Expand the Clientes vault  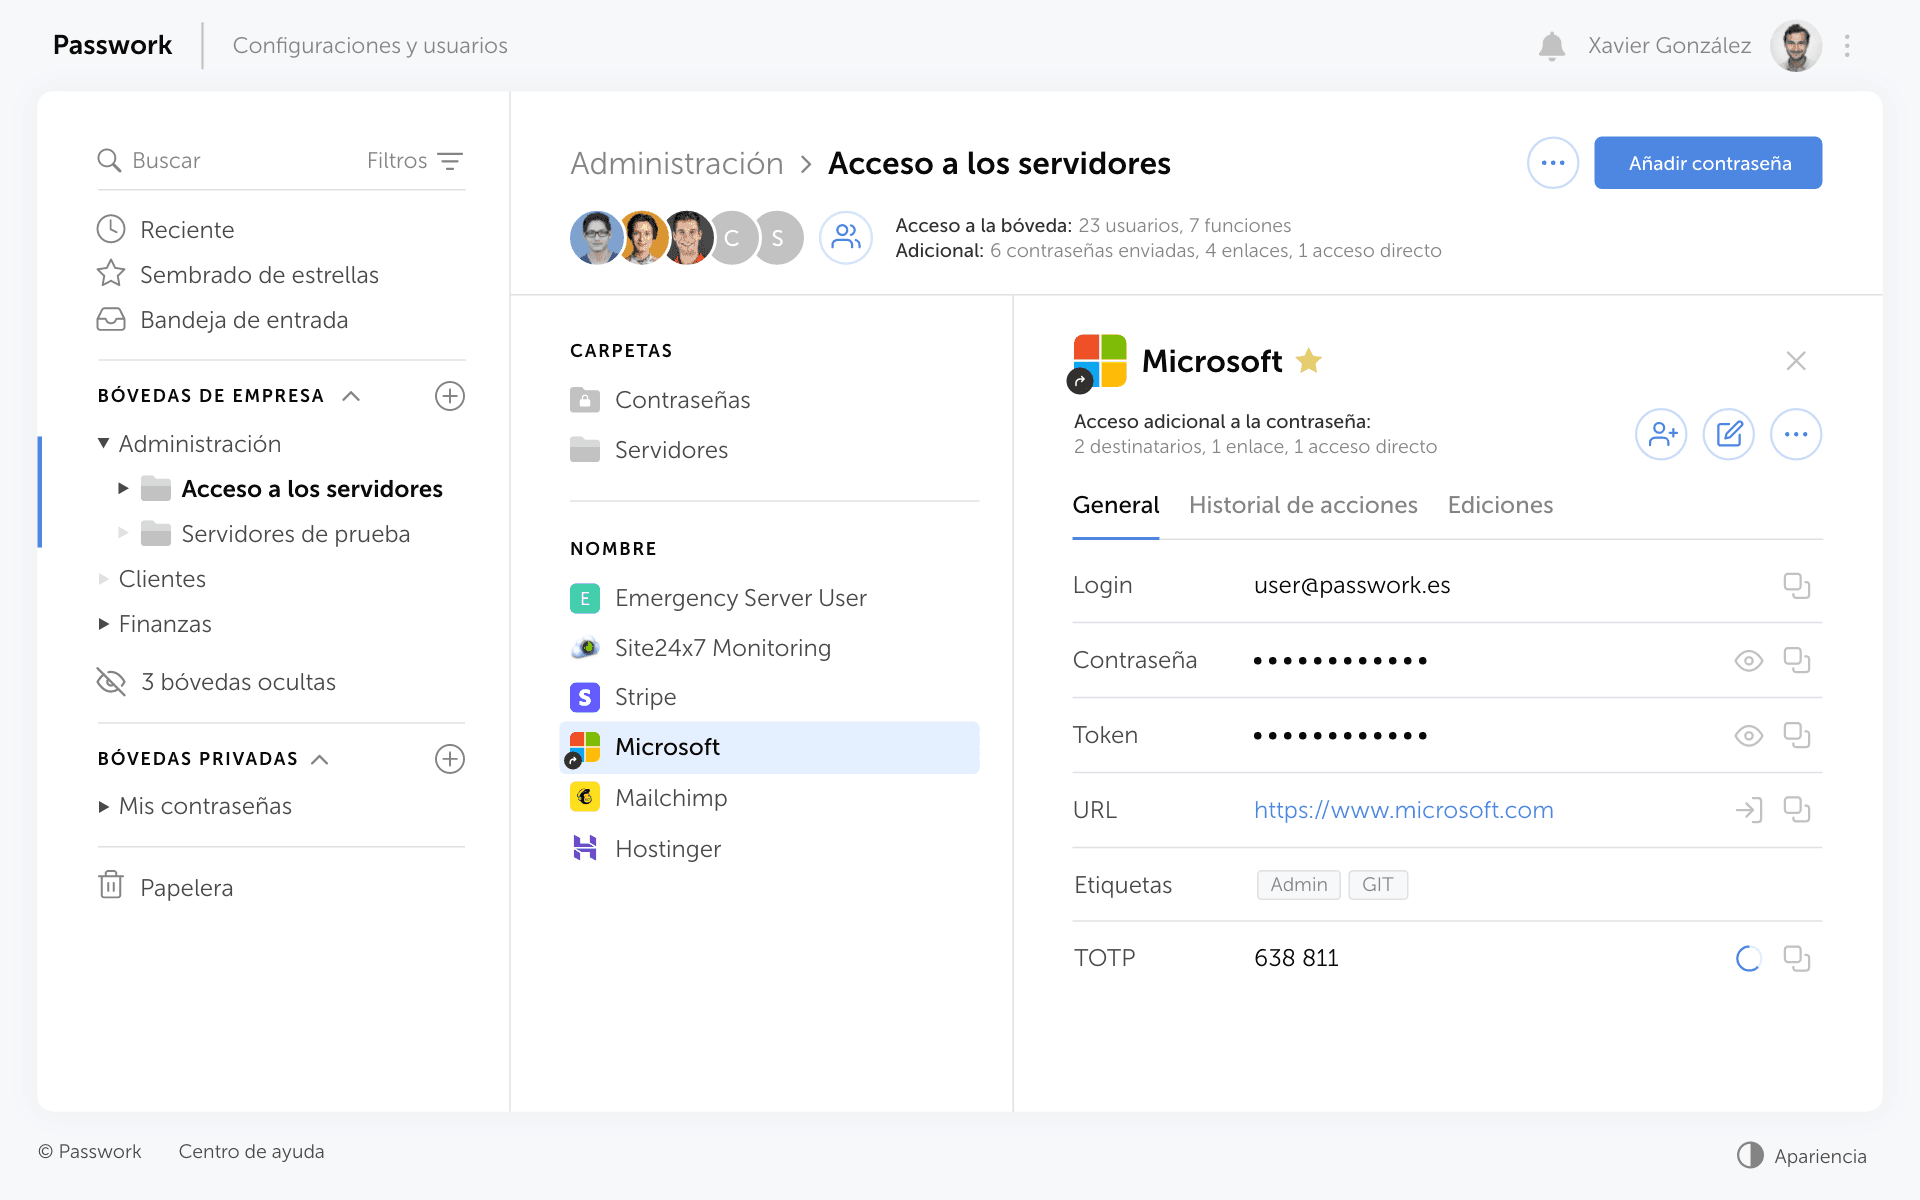tap(103, 578)
